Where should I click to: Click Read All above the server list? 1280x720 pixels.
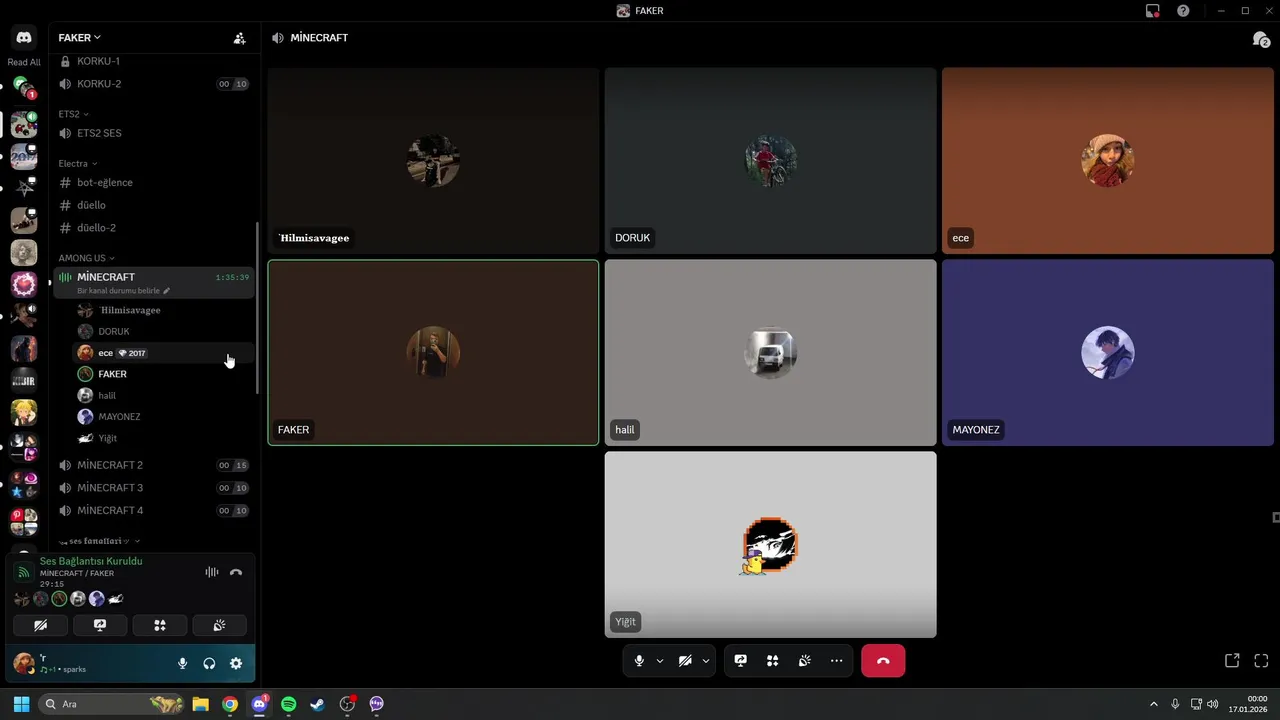tap(24, 62)
